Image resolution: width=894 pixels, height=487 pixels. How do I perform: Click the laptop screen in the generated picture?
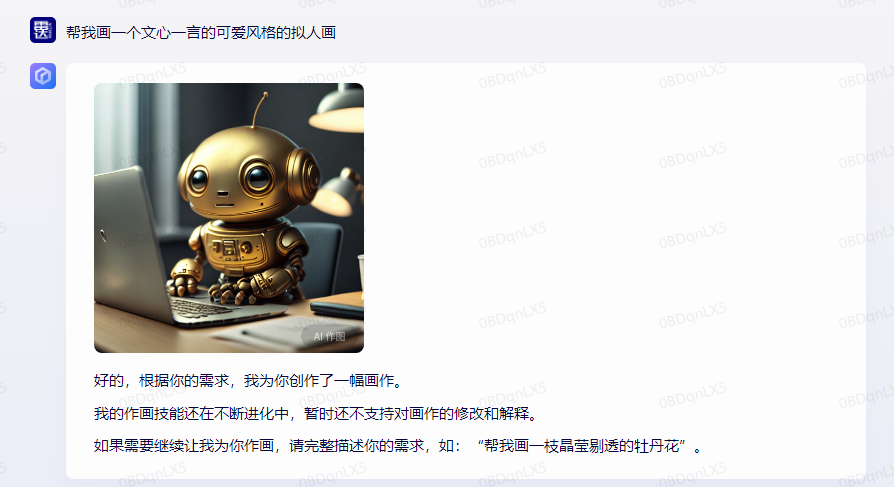[127, 240]
